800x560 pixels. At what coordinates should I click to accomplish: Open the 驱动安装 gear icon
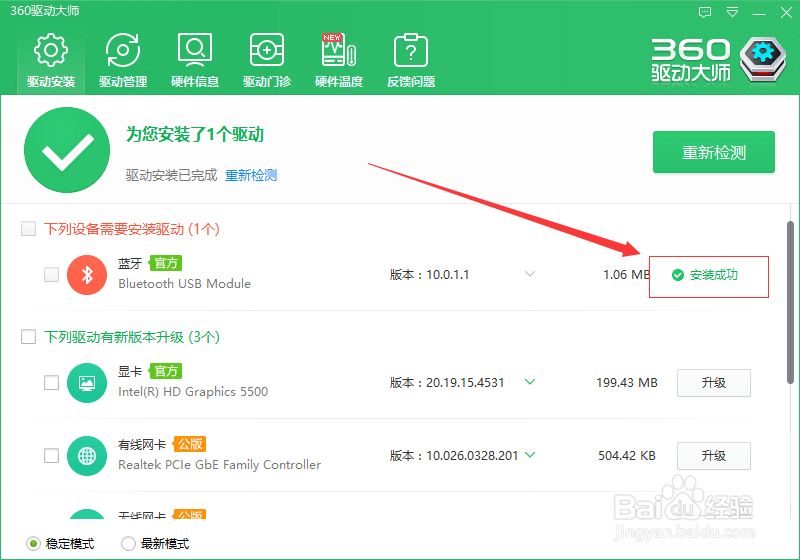point(51,50)
